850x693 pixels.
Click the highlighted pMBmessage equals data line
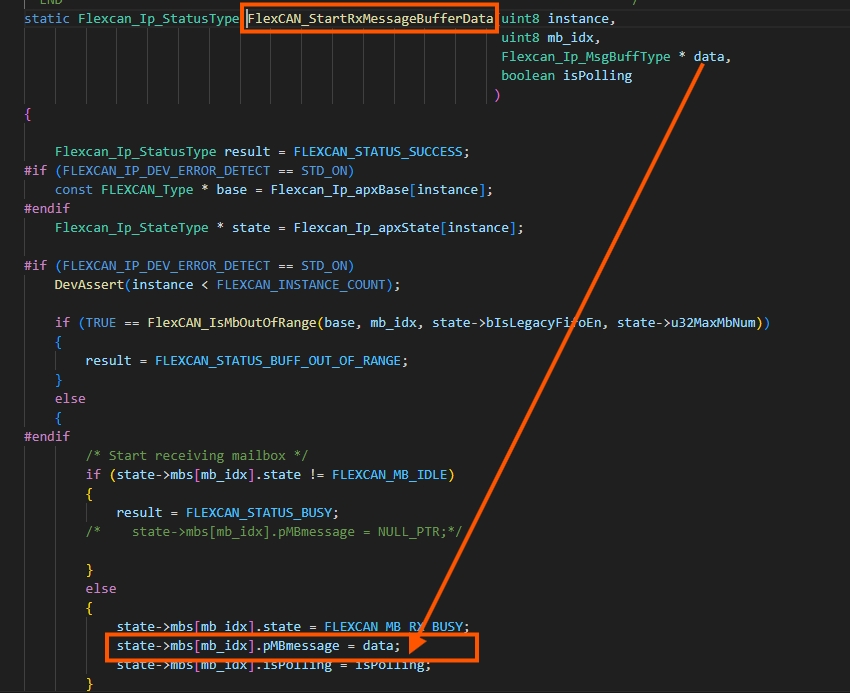point(260,645)
